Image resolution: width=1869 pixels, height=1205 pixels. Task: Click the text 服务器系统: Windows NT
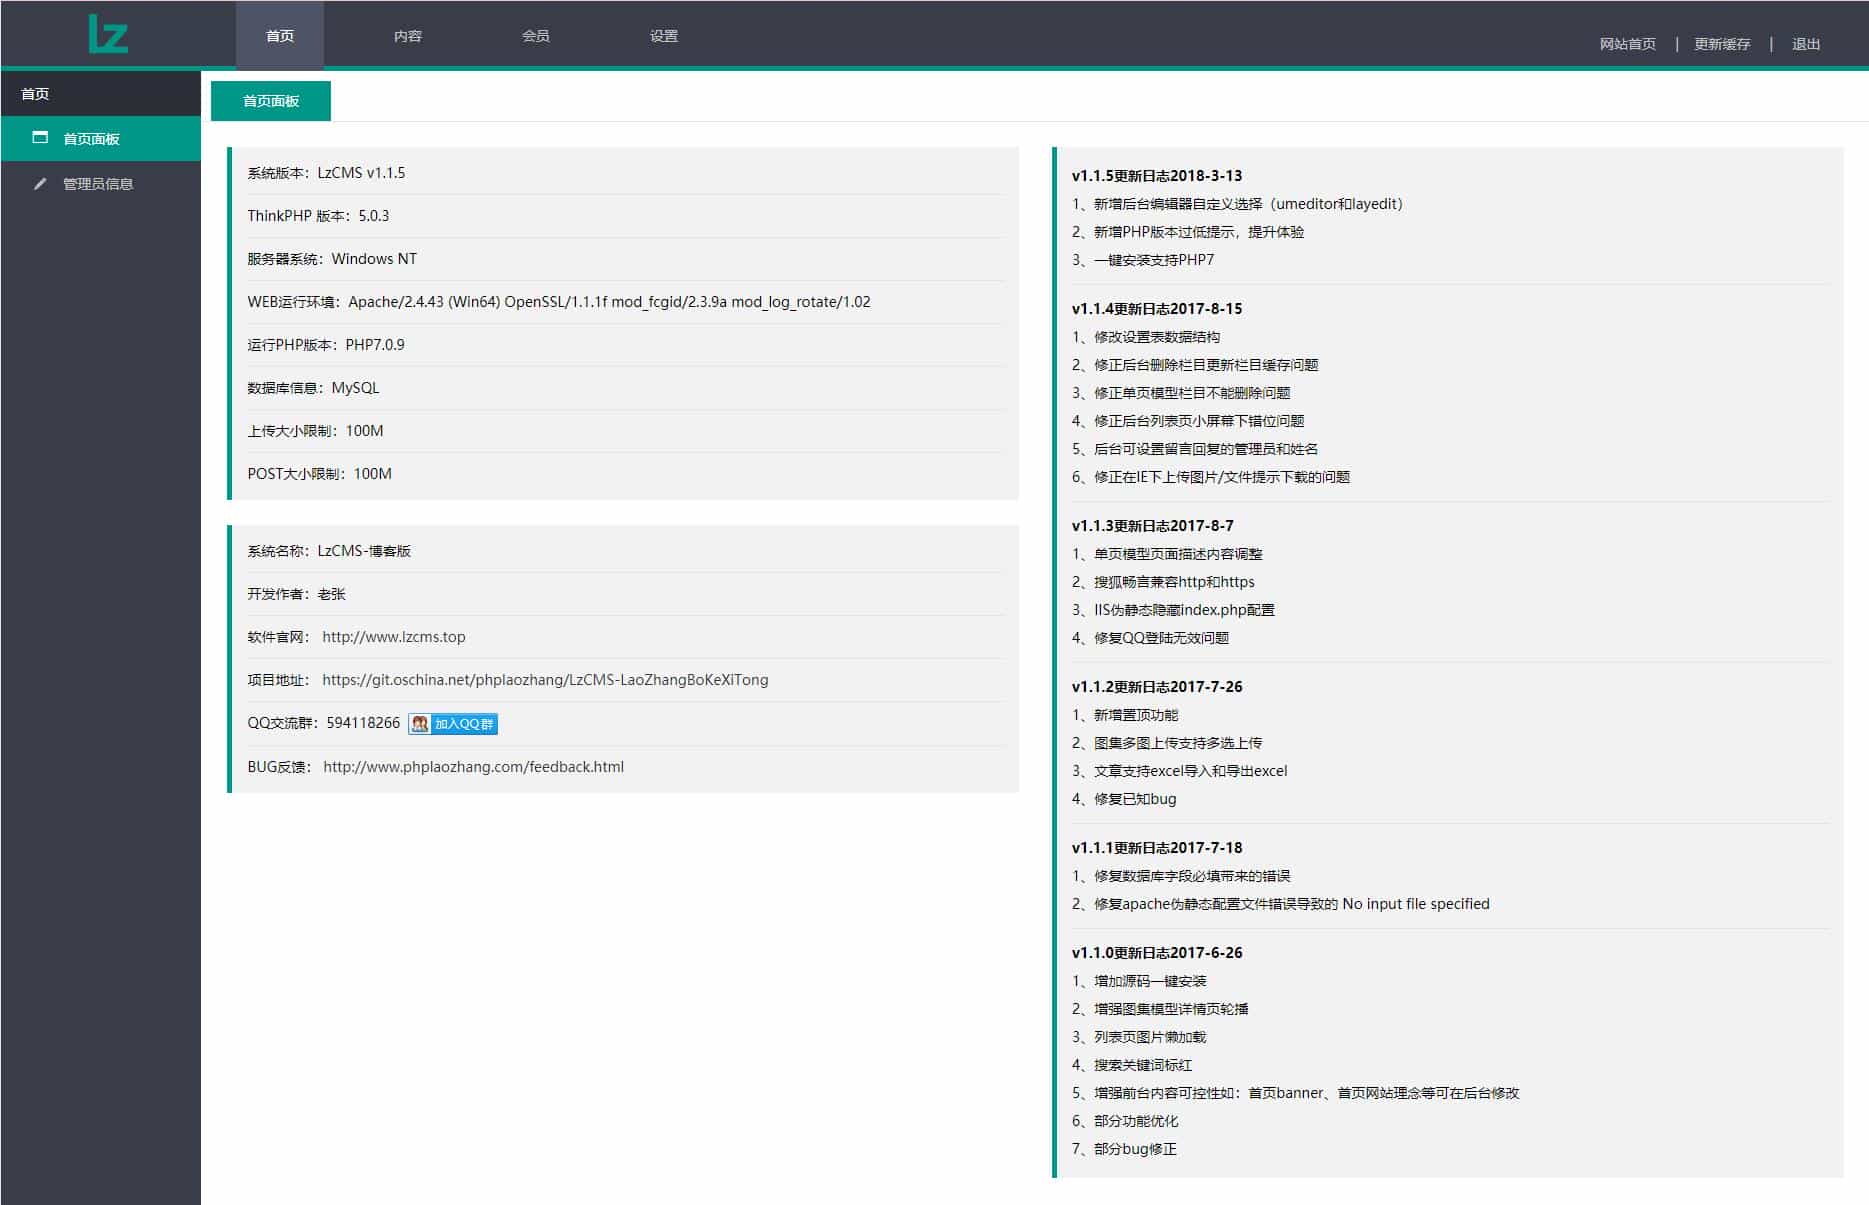pyautogui.click(x=332, y=259)
